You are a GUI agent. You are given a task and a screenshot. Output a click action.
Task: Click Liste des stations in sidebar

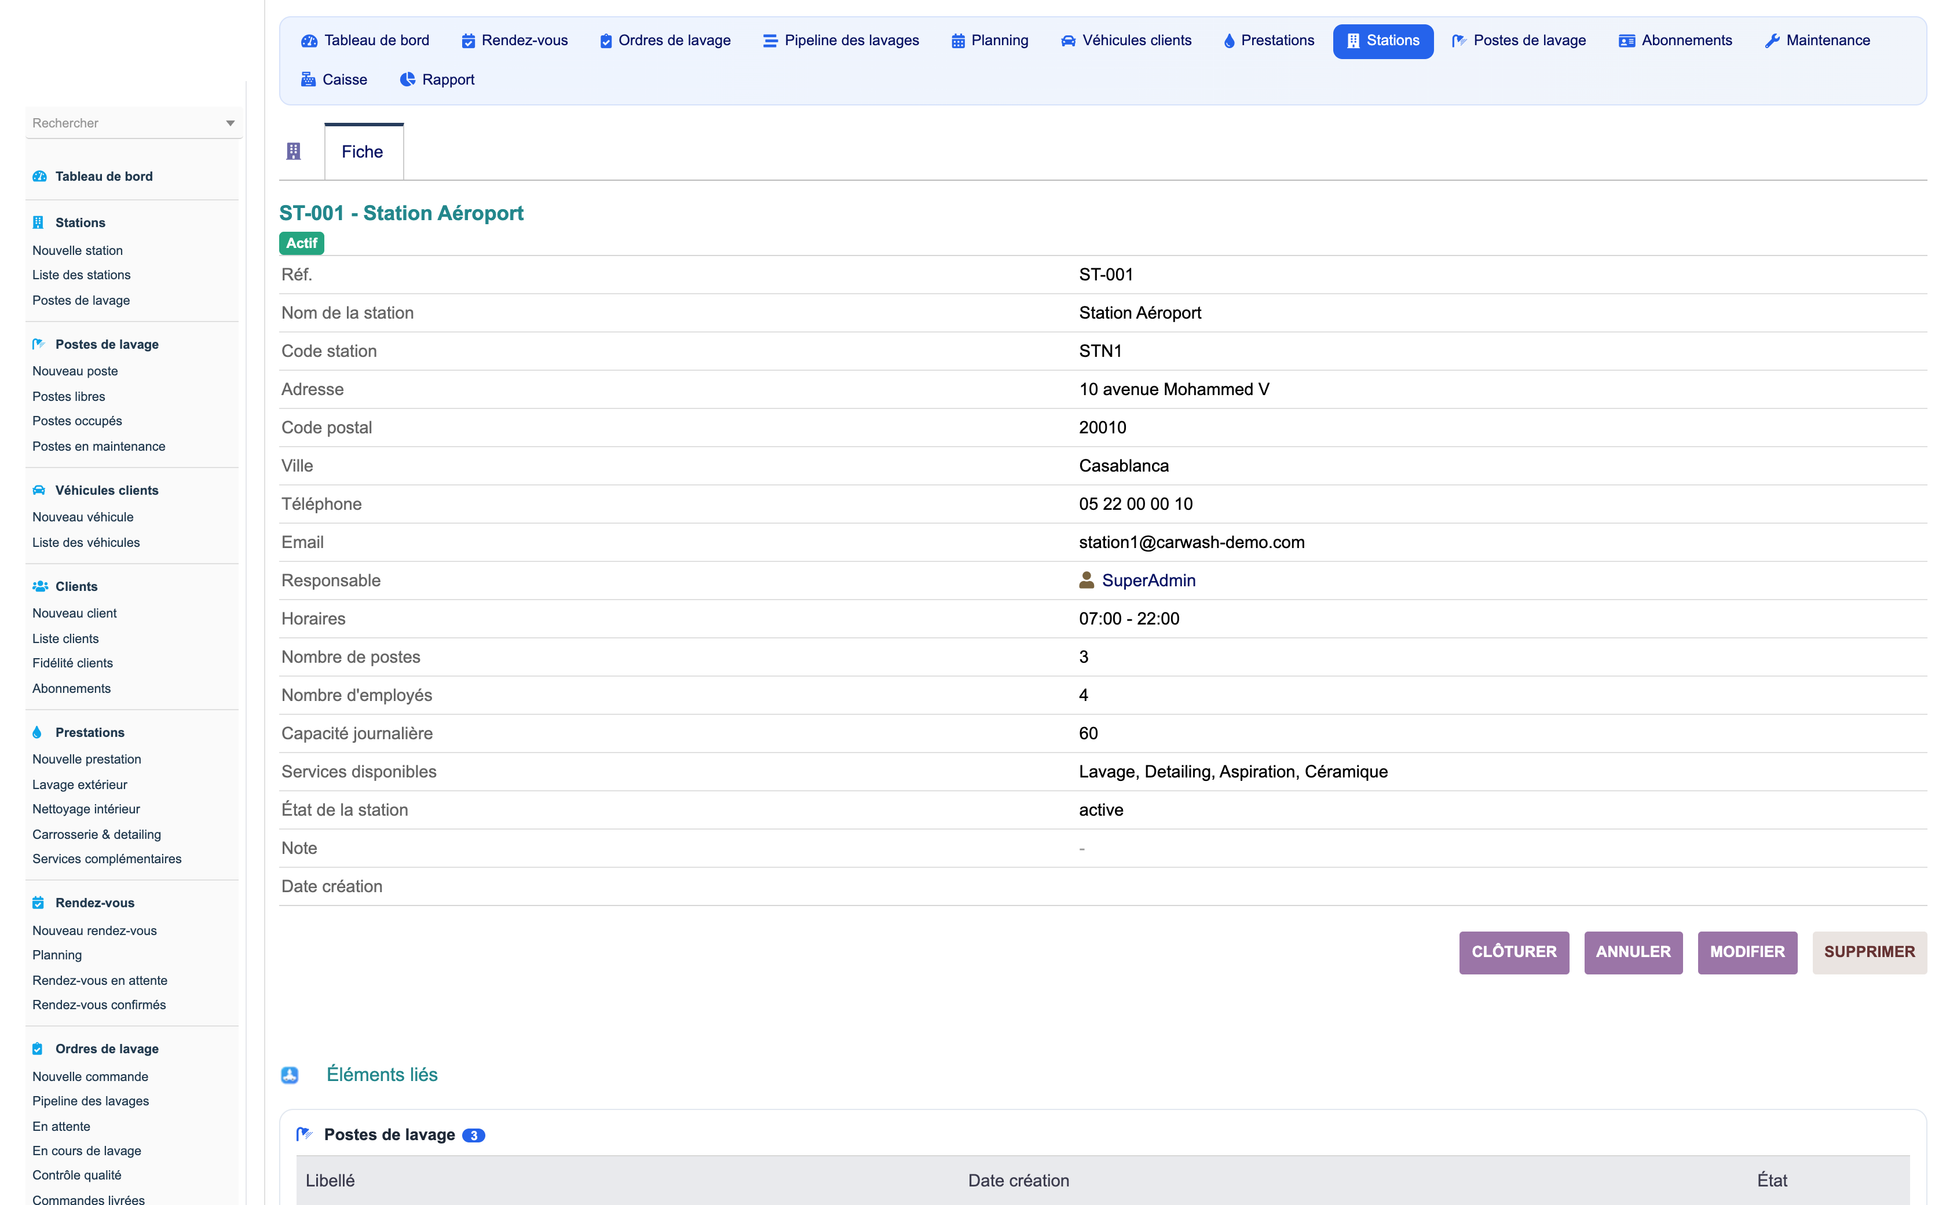point(81,275)
